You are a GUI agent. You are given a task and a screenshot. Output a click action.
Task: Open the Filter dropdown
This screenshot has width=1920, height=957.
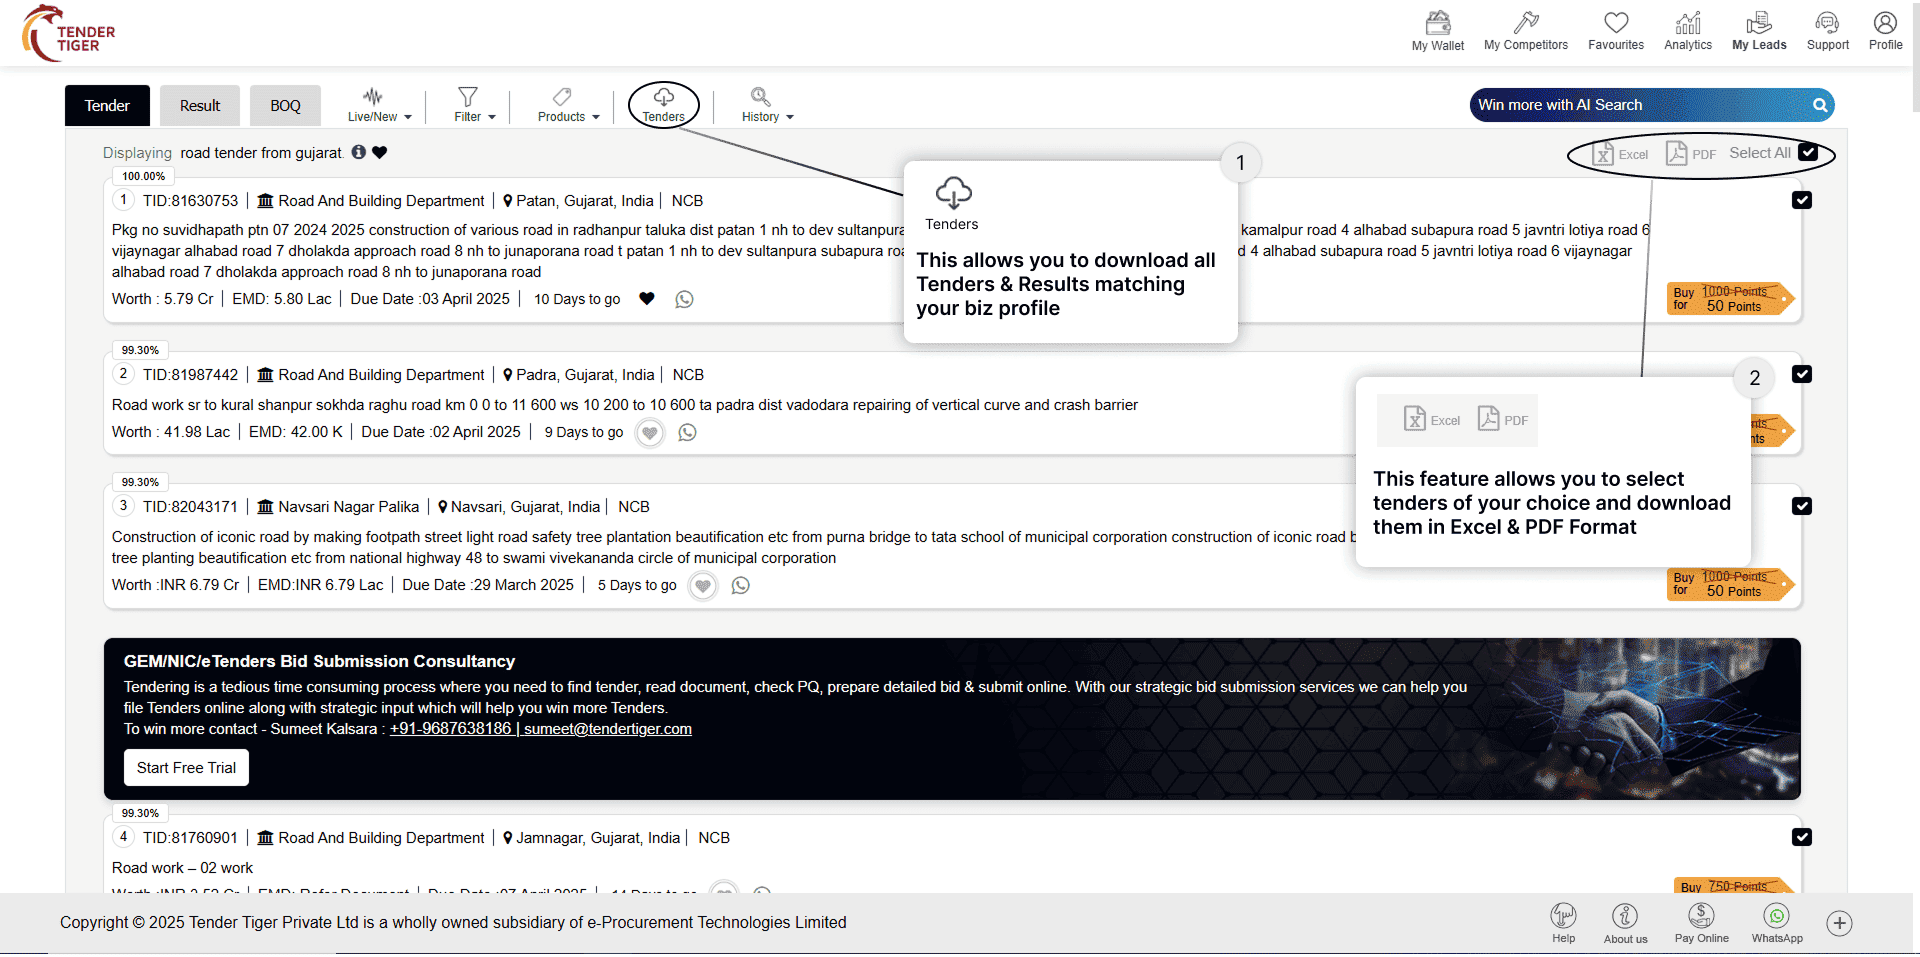[474, 105]
